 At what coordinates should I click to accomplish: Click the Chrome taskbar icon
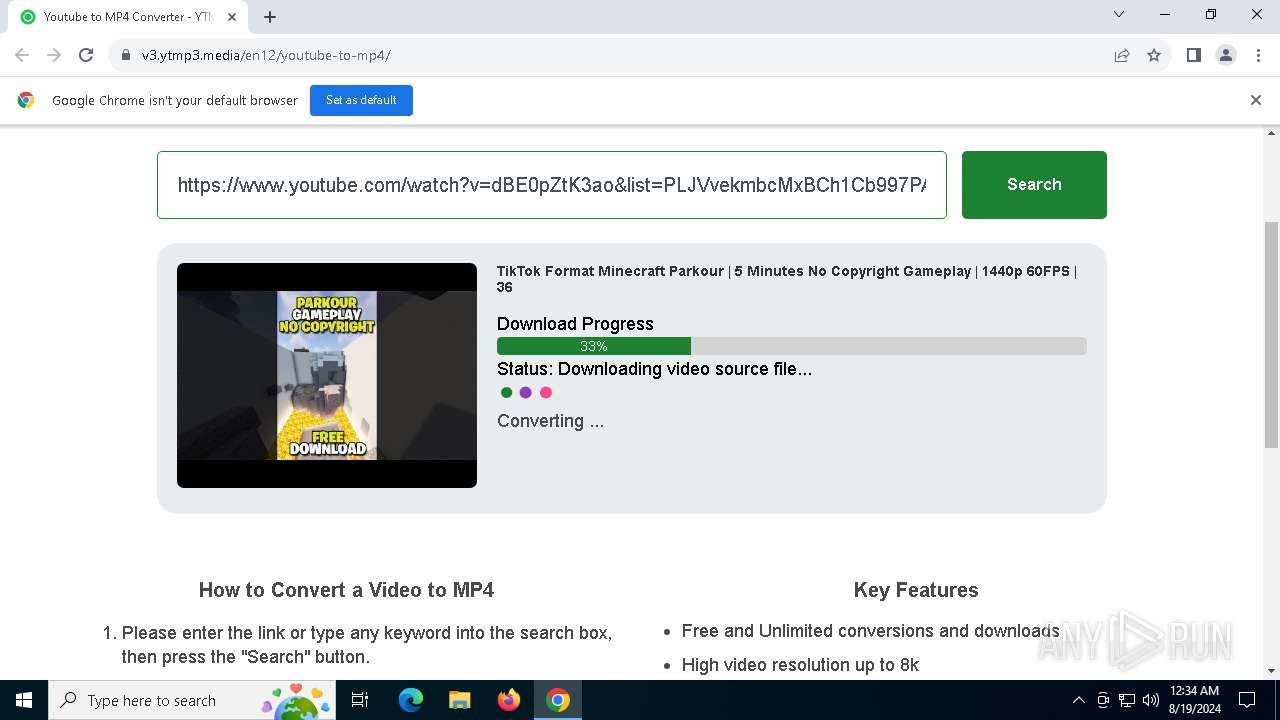coord(558,700)
